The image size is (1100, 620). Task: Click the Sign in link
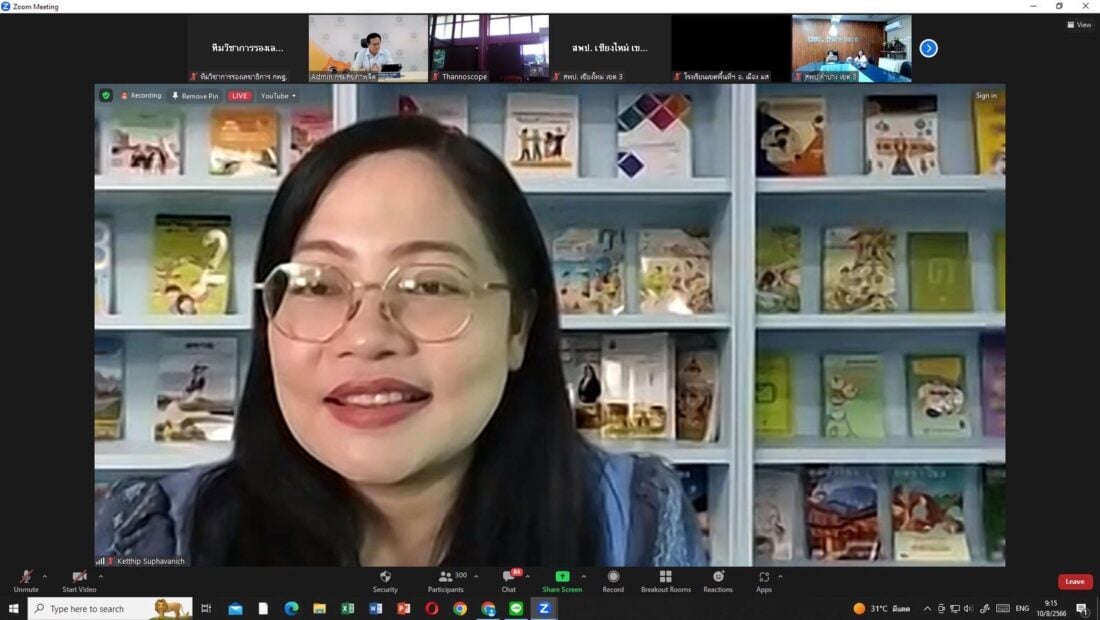pyautogui.click(x=986, y=96)
